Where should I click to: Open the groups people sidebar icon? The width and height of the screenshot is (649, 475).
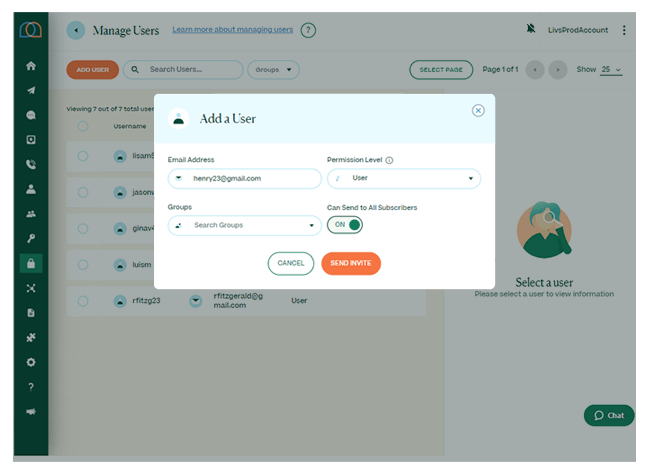point(31,214)
